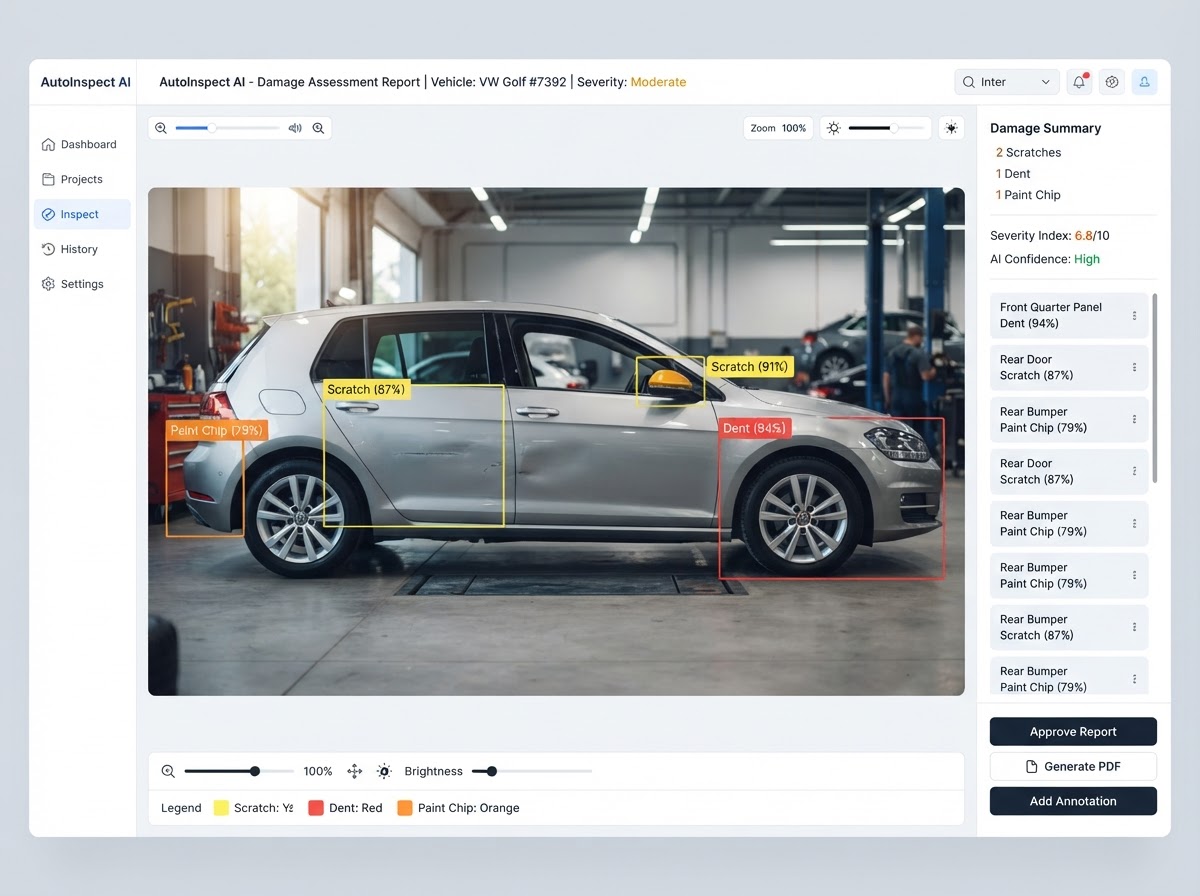
Task: Click the yellow Scratch legend swatch
Action: pyautogui.click(x=221, y=808)
